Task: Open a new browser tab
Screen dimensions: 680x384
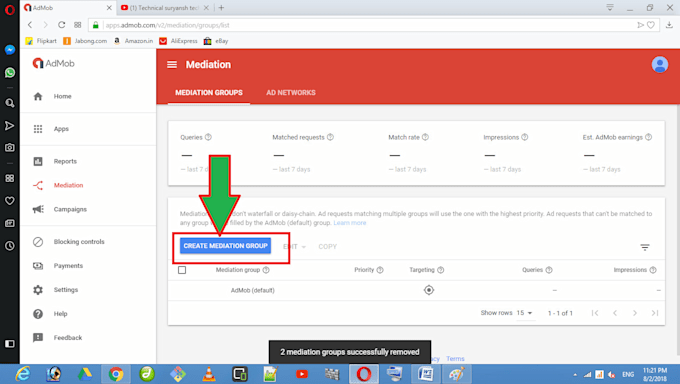Action: [x=221, y=8]
